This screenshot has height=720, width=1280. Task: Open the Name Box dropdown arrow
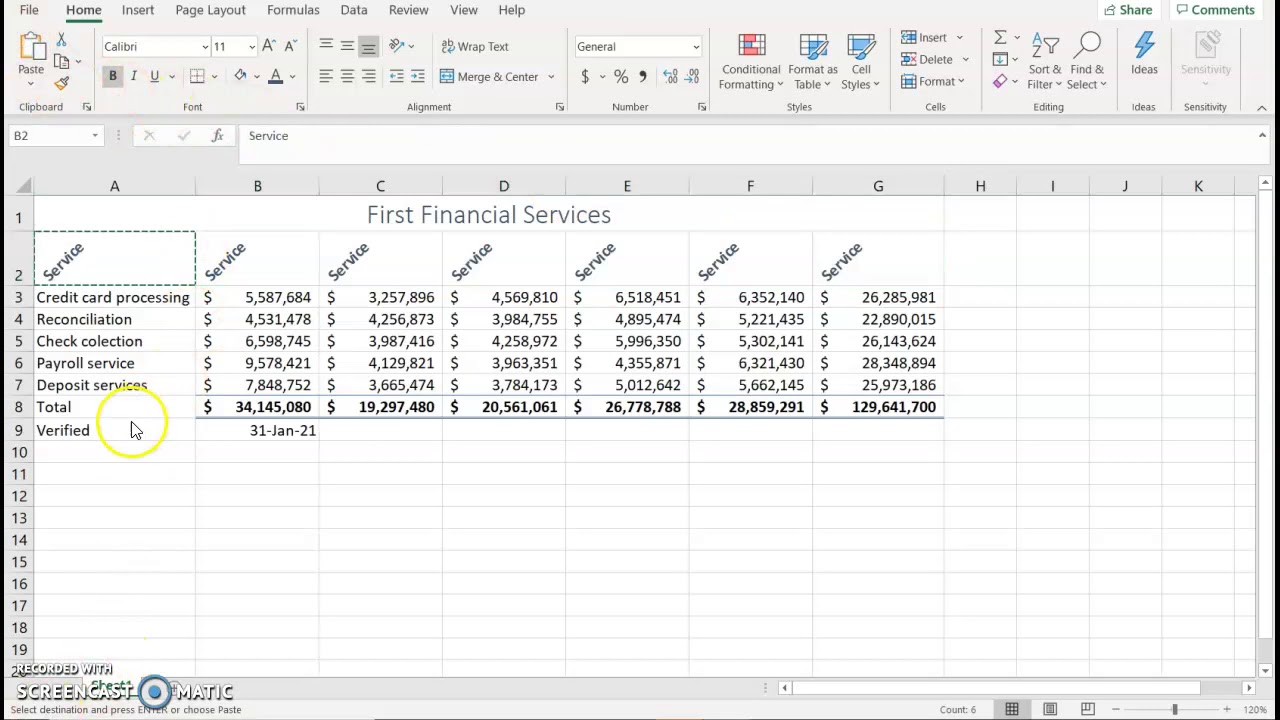point(95,136)
